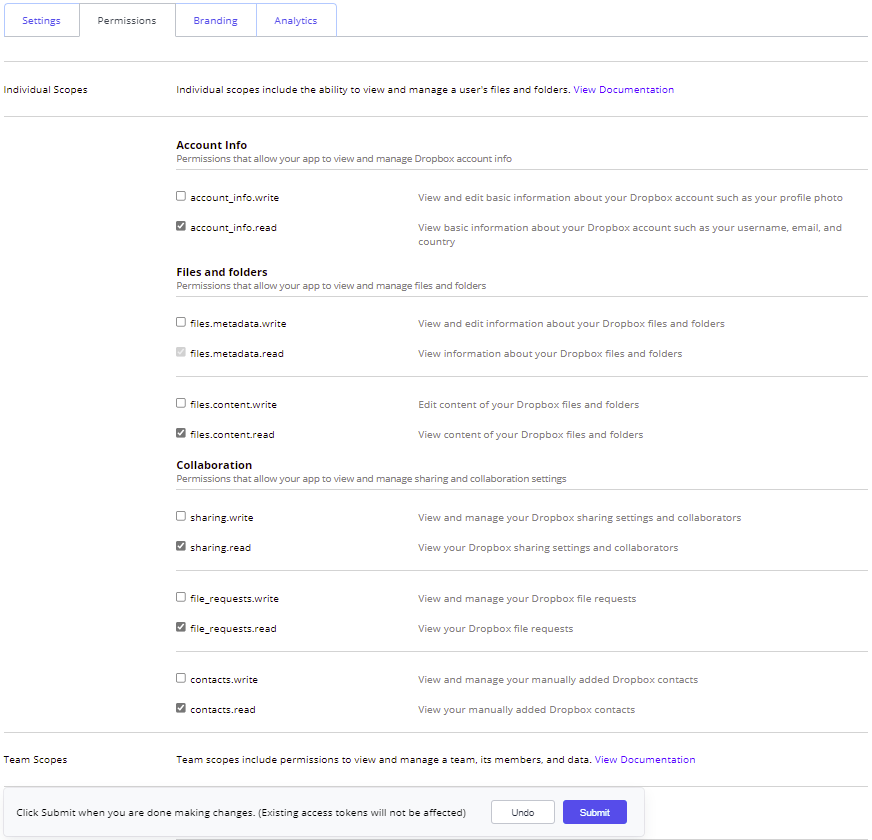
Task: Select the Permissions tab
Action: (127, 21)
